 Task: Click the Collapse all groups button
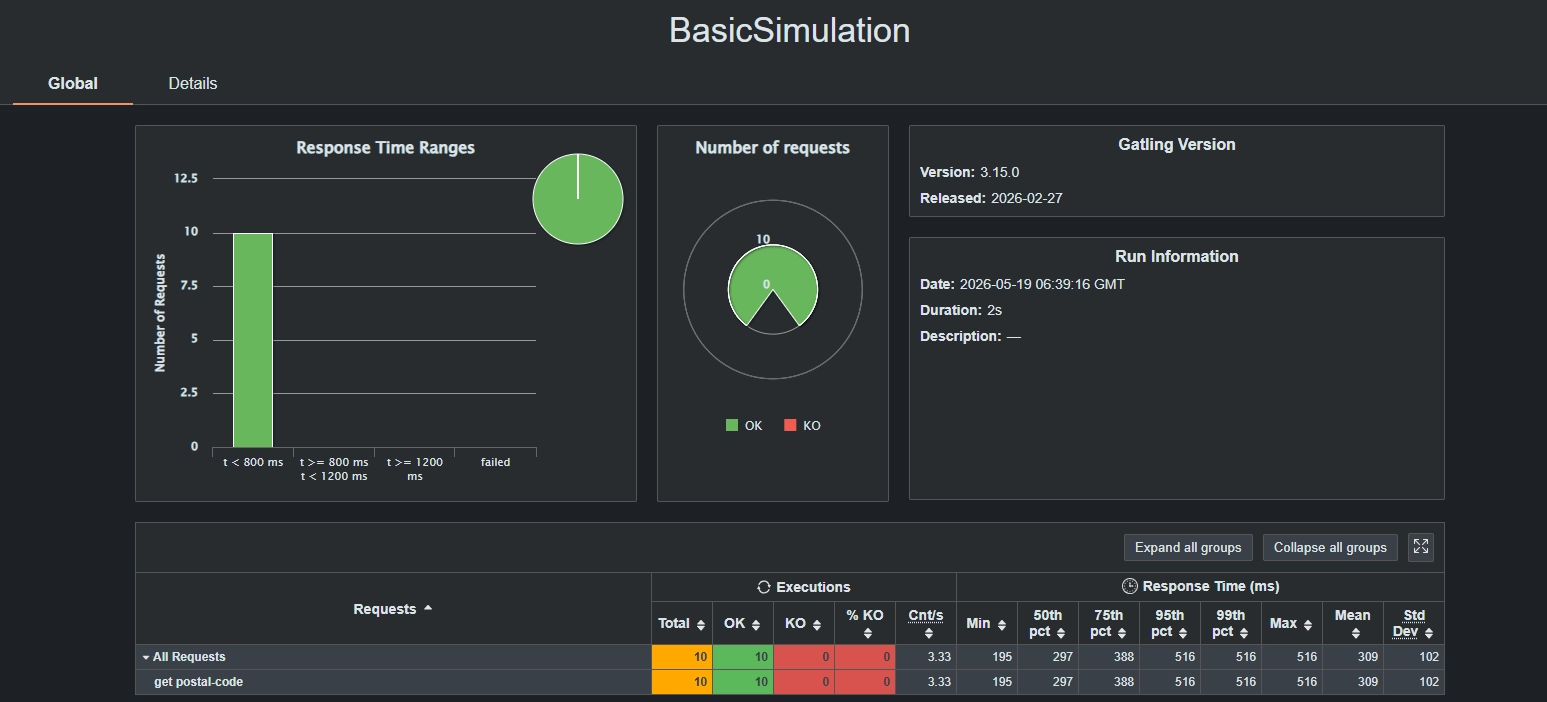click(1330, 547)
